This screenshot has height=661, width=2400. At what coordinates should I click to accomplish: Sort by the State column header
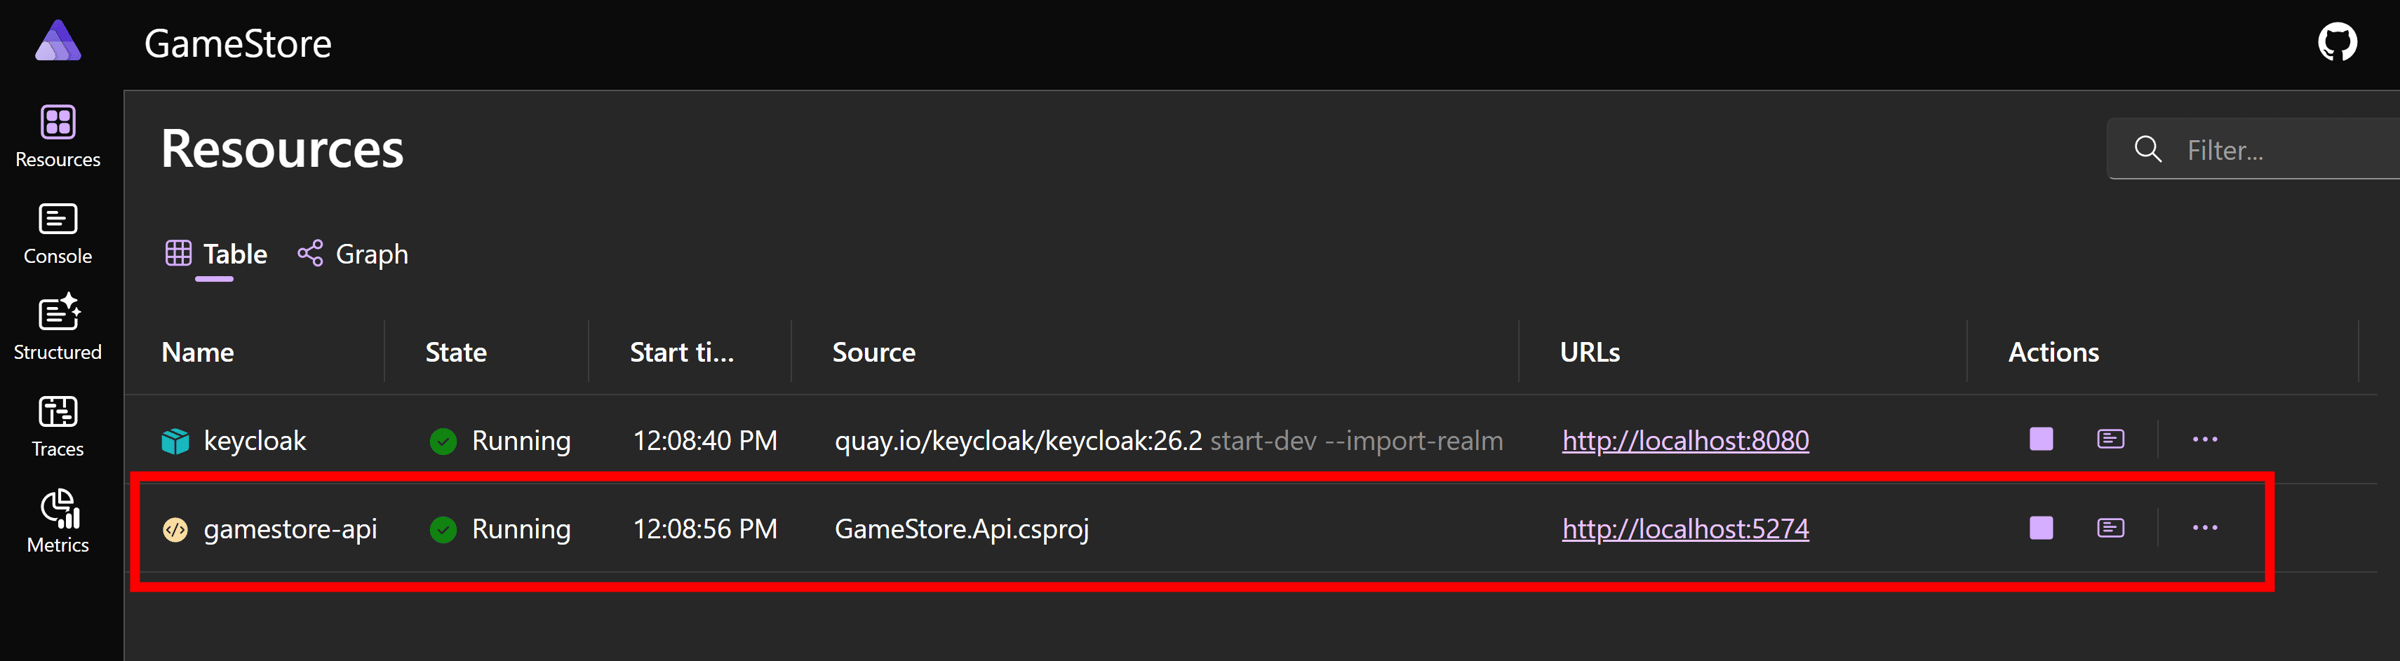456,352
